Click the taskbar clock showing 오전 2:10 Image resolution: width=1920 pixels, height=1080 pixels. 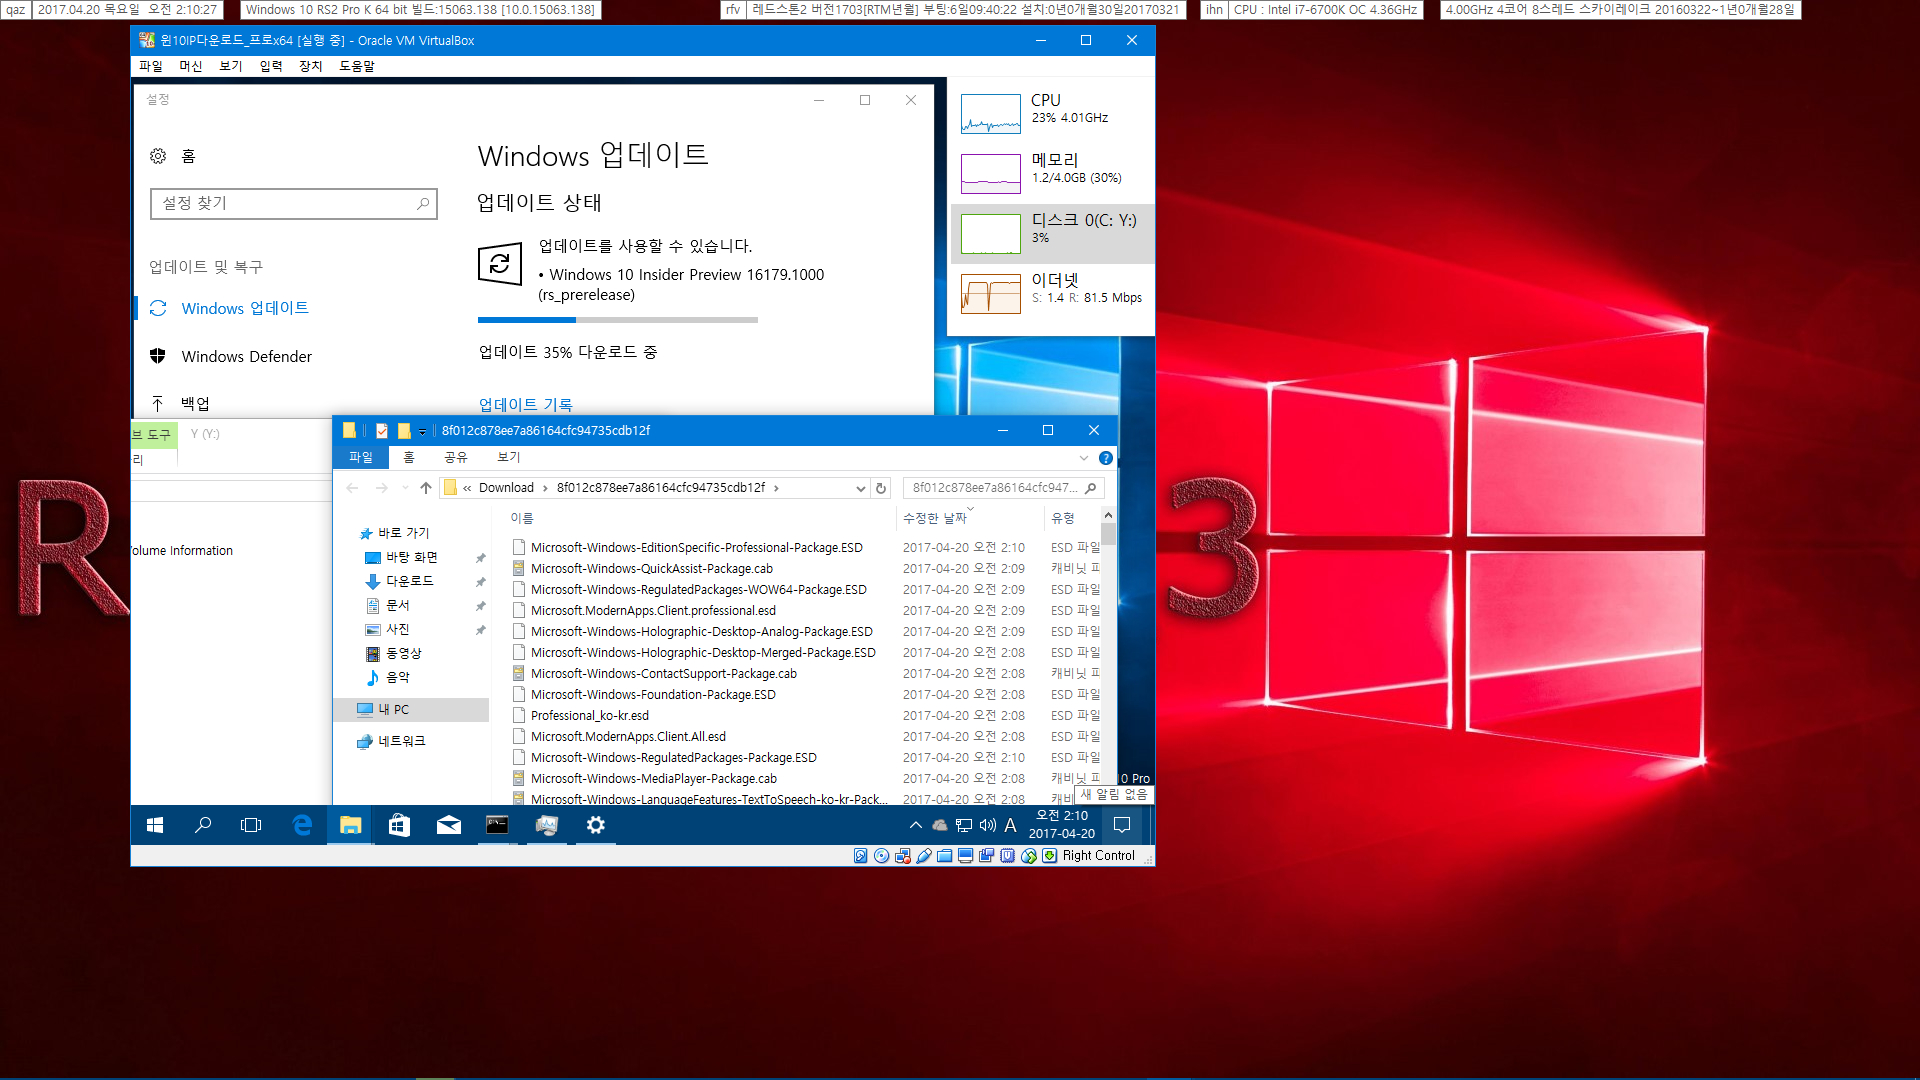click(1062, 825)
